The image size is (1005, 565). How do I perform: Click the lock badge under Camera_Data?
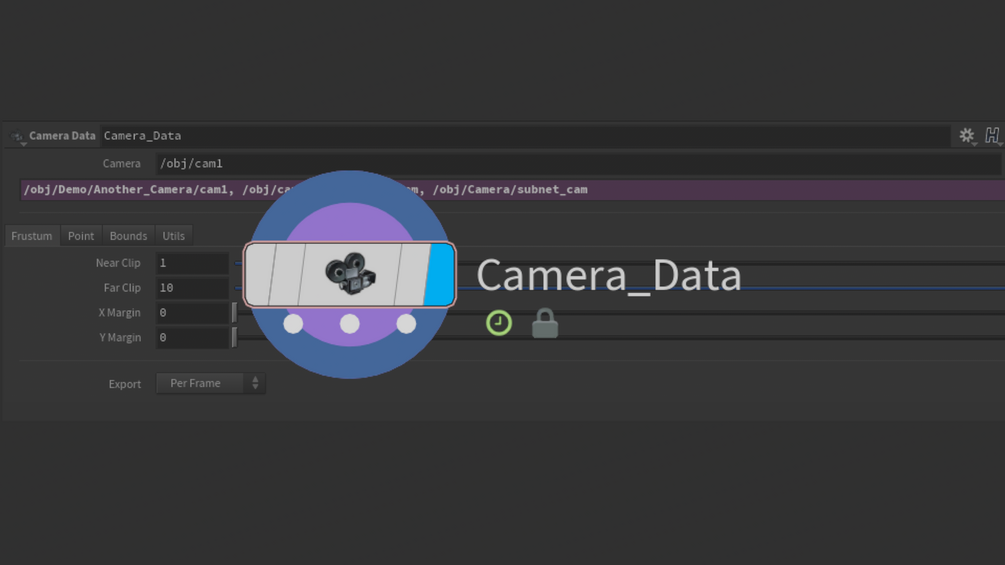click(545, 323)
